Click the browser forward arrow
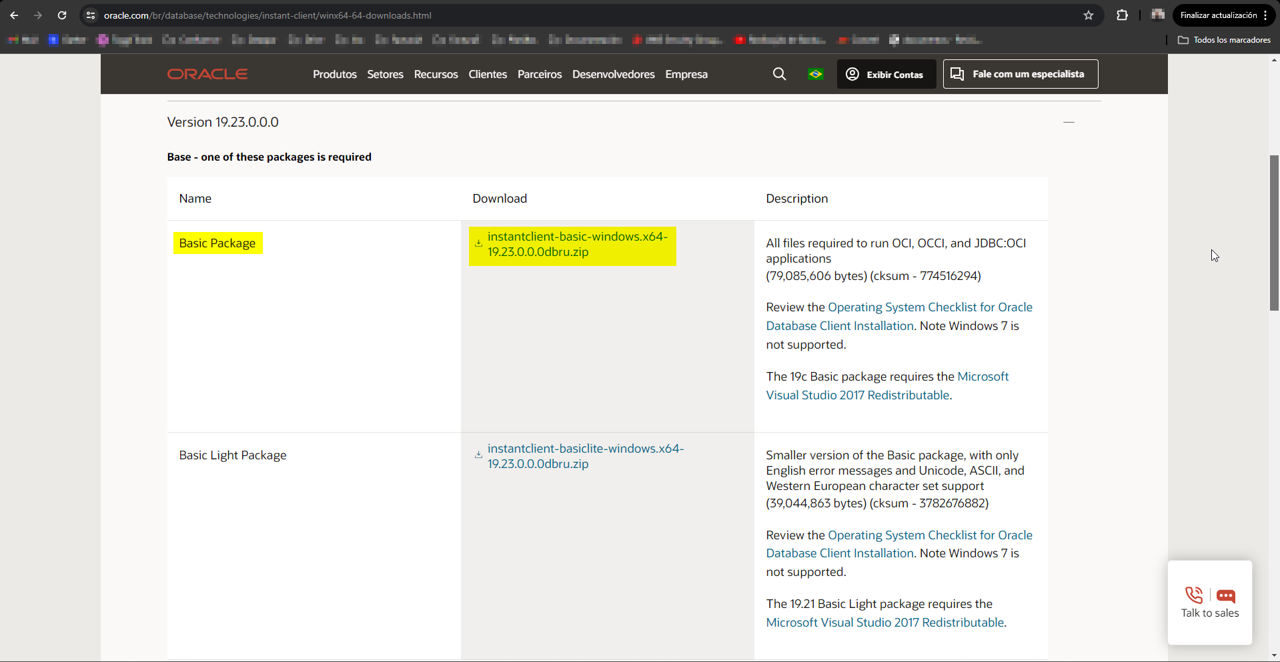 click(38, 15)
